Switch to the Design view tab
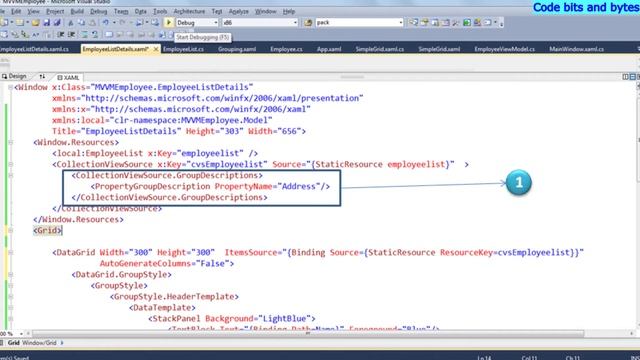The image size is (640, 360). click(15, 76)
